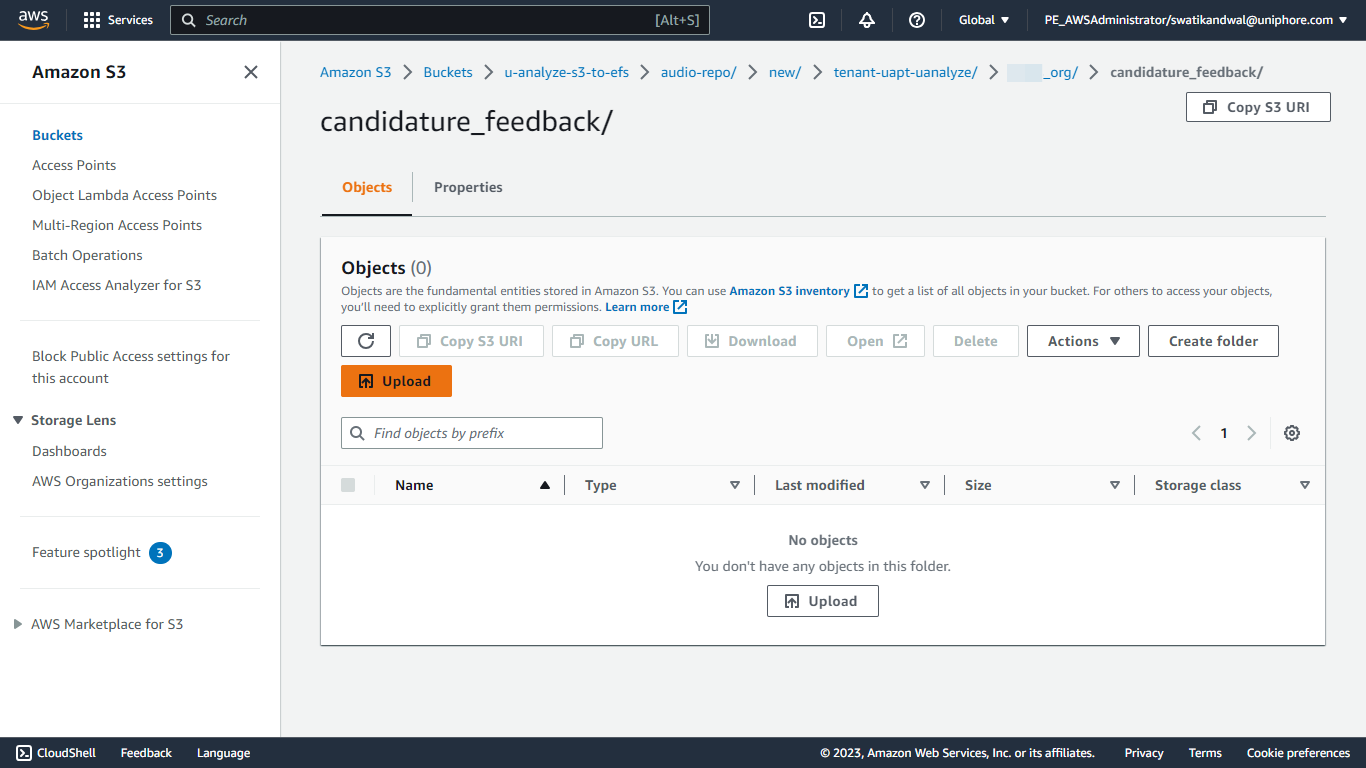Image resolution: width=1366 pixels, height=768 pixels.
Task: Open the CloudShell button in the footer
Action: (x=56, y=753)
